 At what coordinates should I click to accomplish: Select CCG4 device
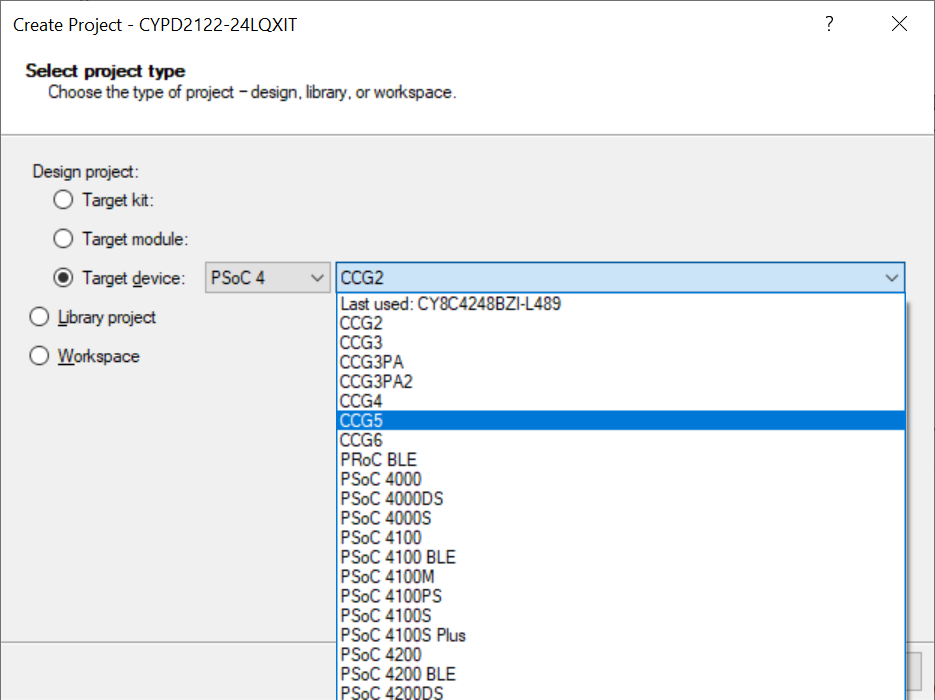[x=360, y=400]
